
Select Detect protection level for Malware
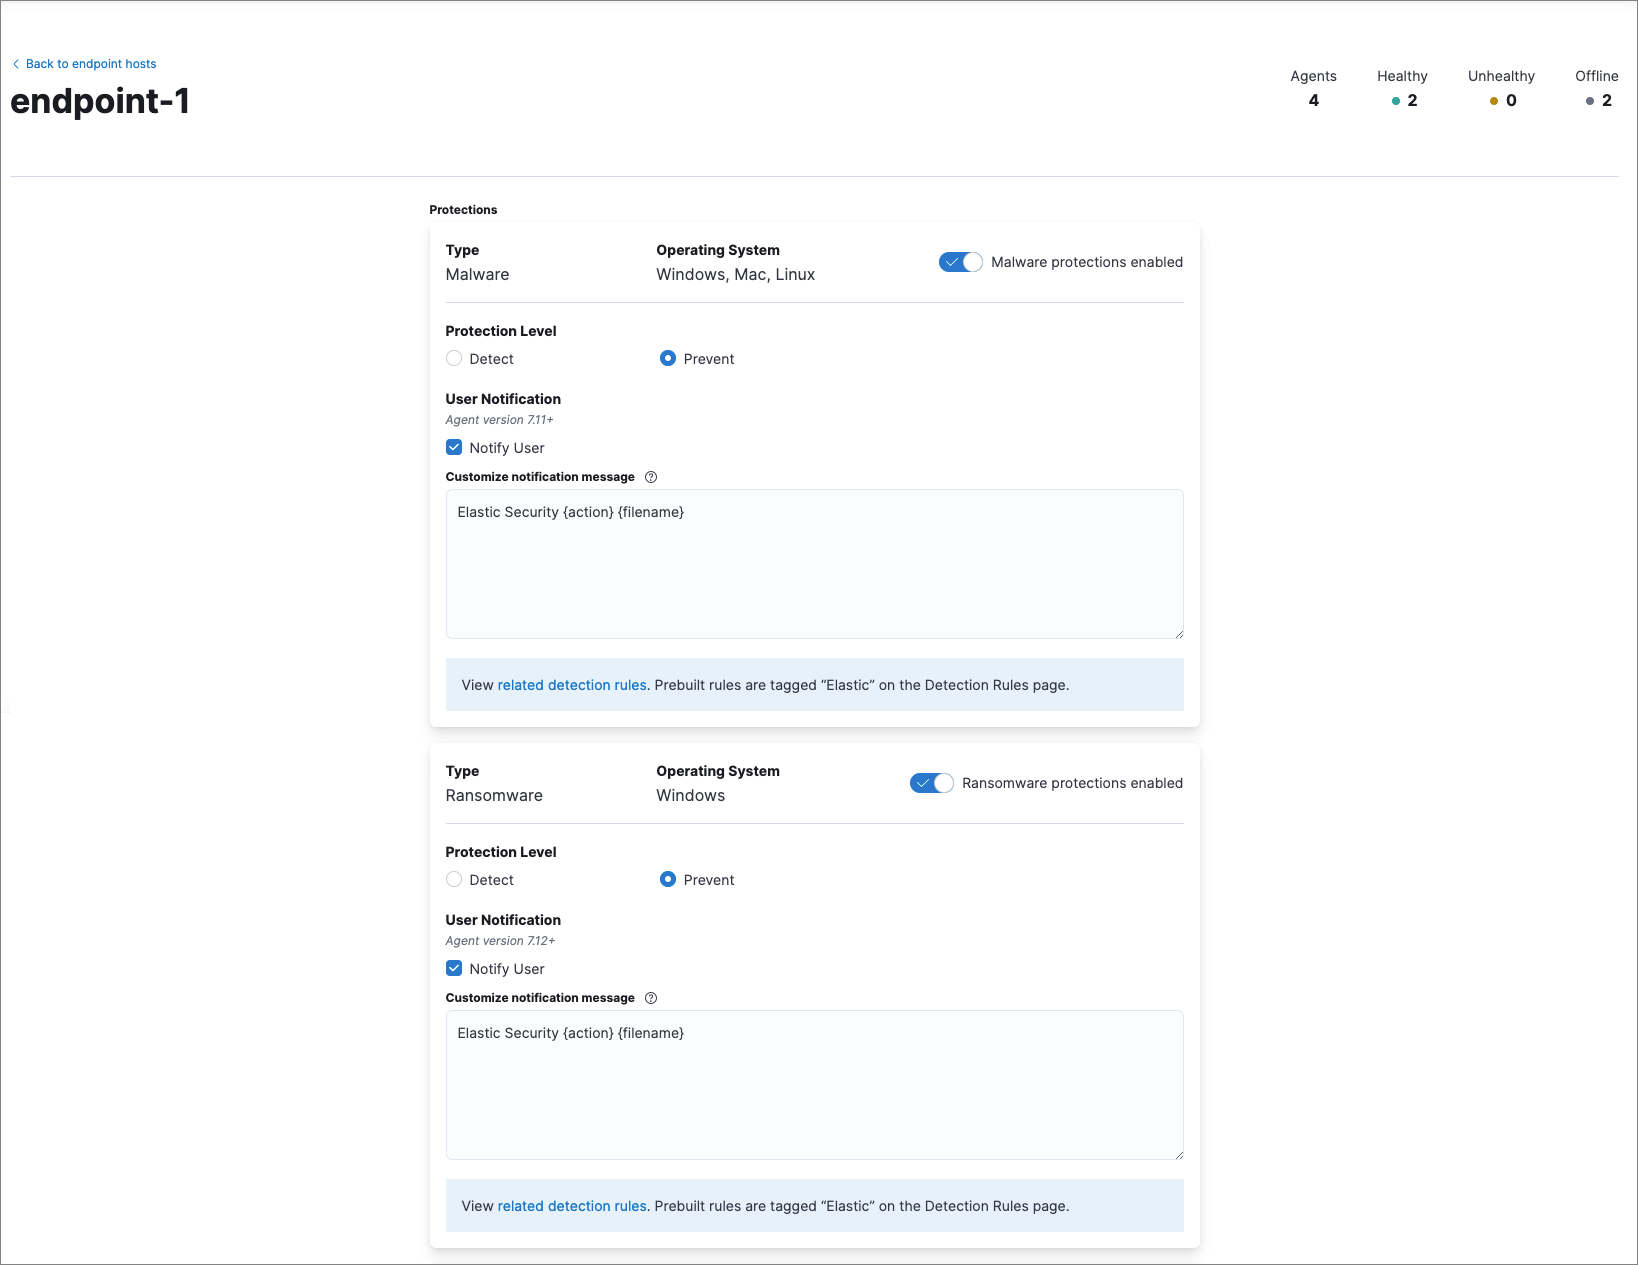point(454,358)
